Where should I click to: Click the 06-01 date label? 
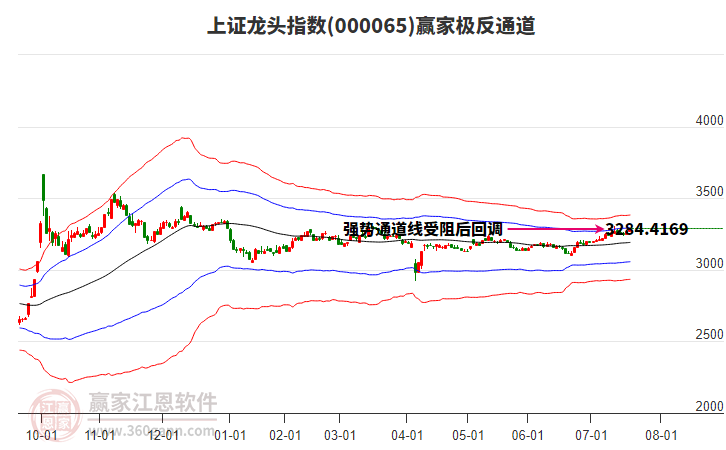[527, 436]
